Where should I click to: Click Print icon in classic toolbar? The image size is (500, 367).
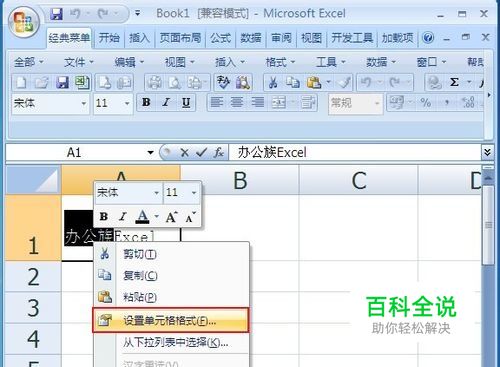click(154, 83)
